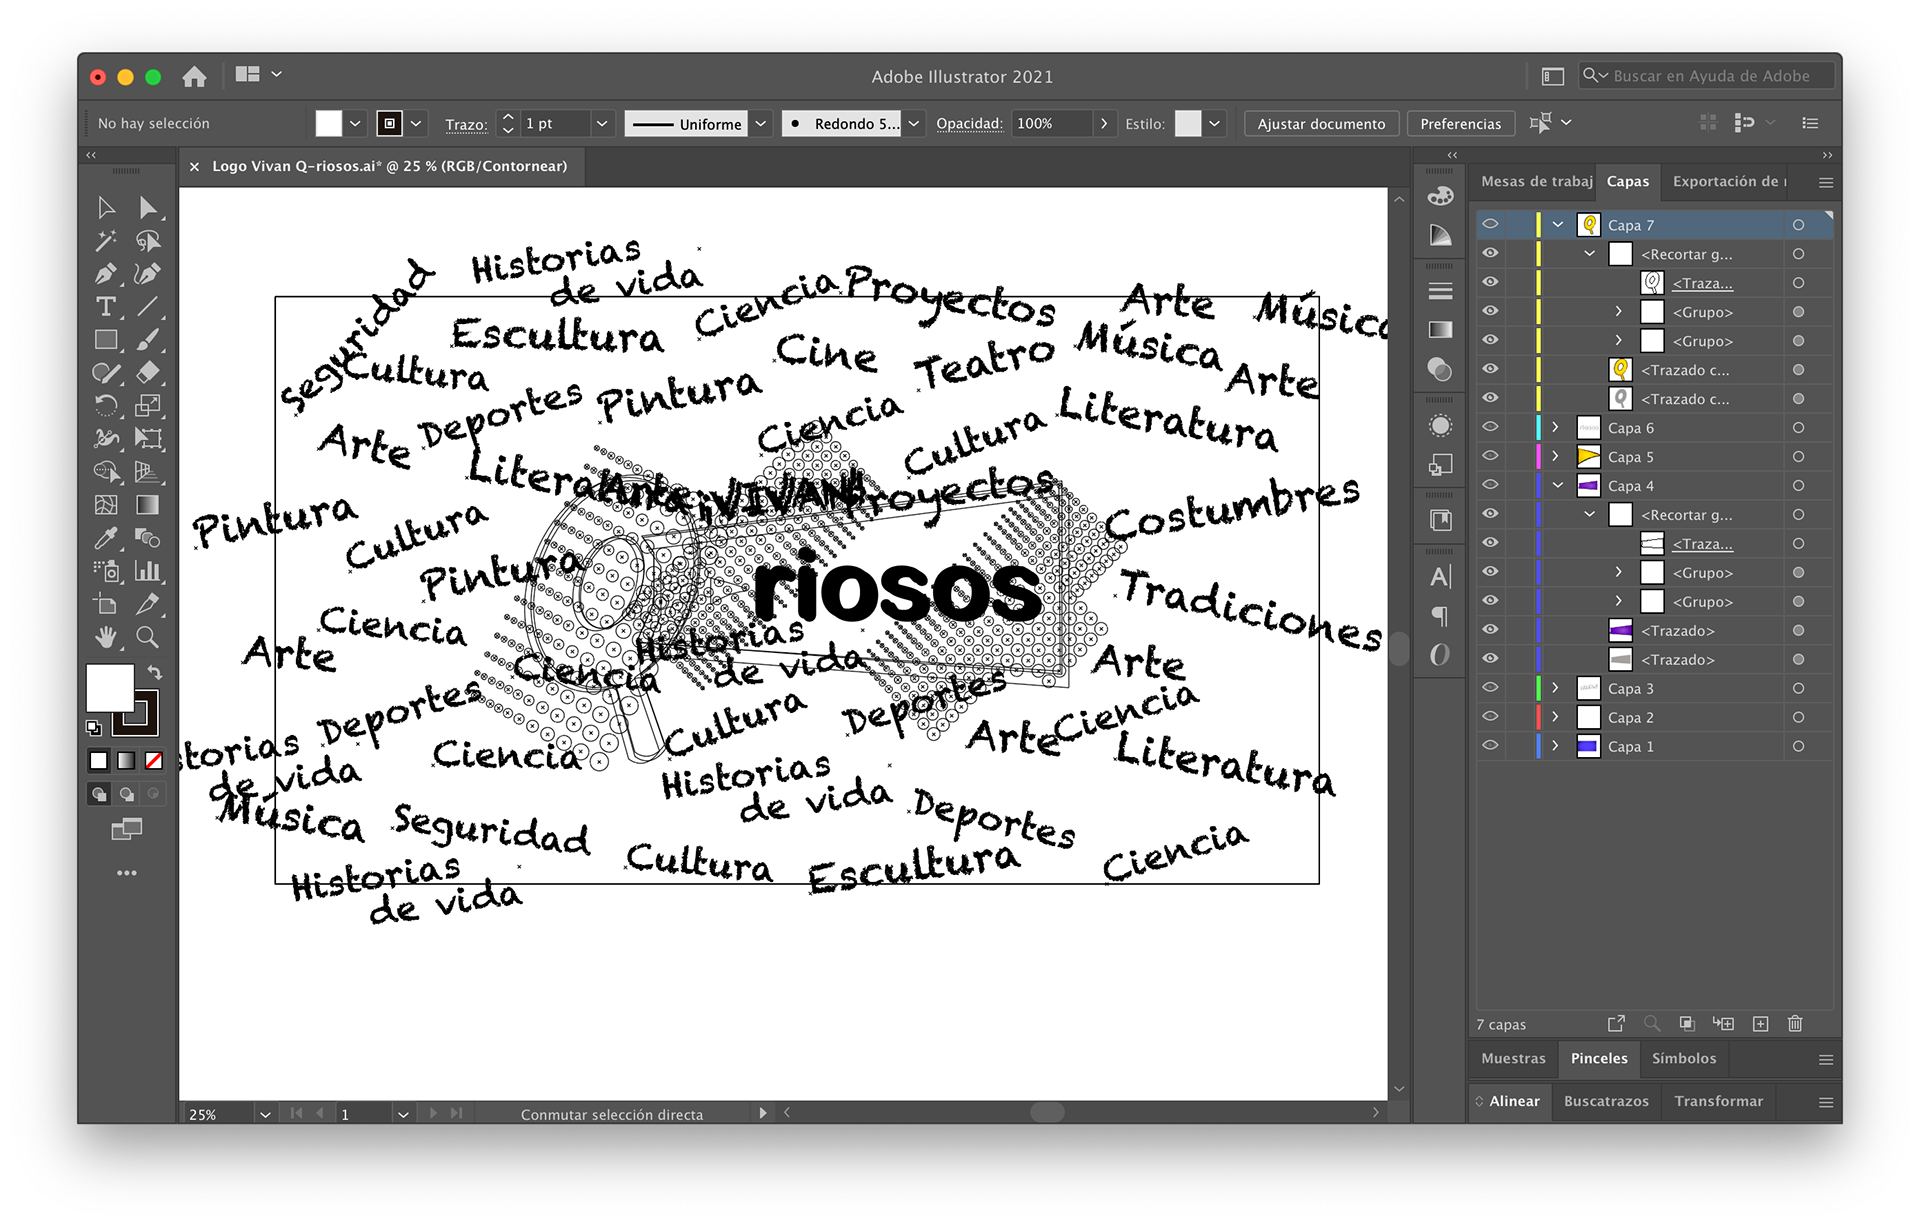Select the Hand tool

pos(105,637)
